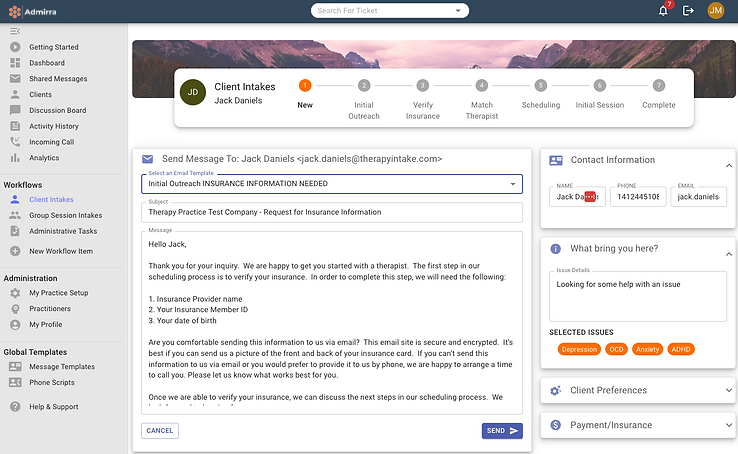This screenshot has height=454, width=738.
Task: Click the SEND button
Action: click(502, 430)
